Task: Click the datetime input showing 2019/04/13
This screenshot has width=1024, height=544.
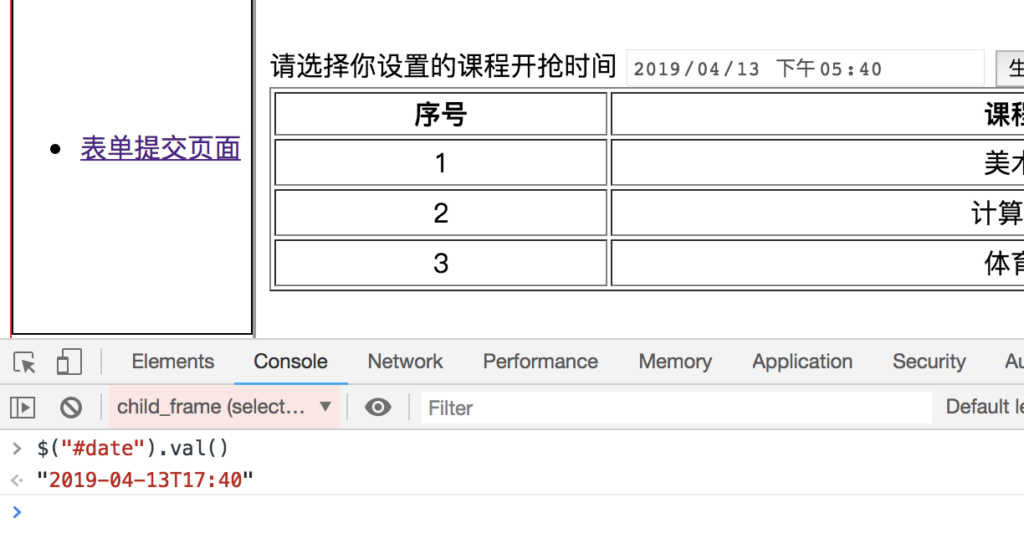Action: click(x=805, y=68)
